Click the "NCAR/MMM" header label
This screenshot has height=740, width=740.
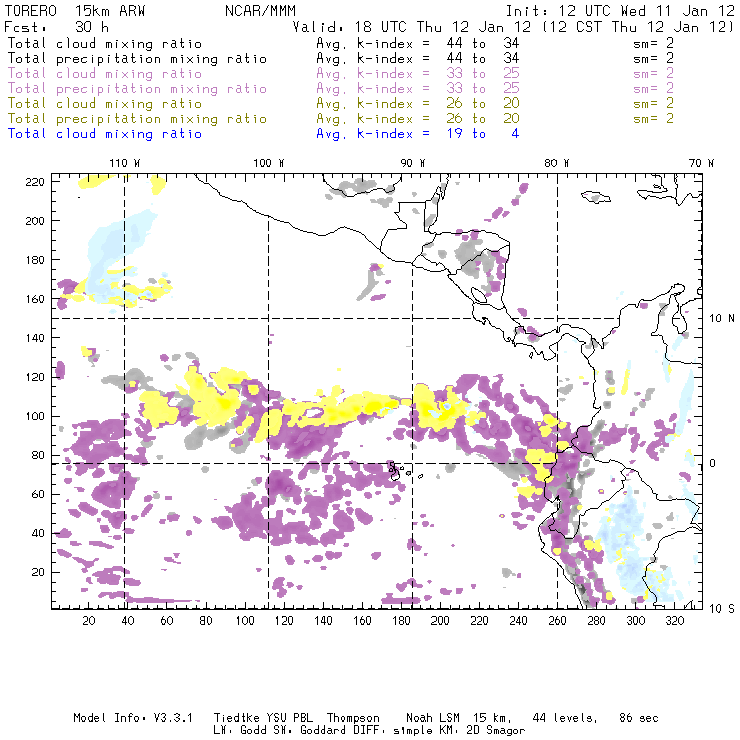[260, 11]
